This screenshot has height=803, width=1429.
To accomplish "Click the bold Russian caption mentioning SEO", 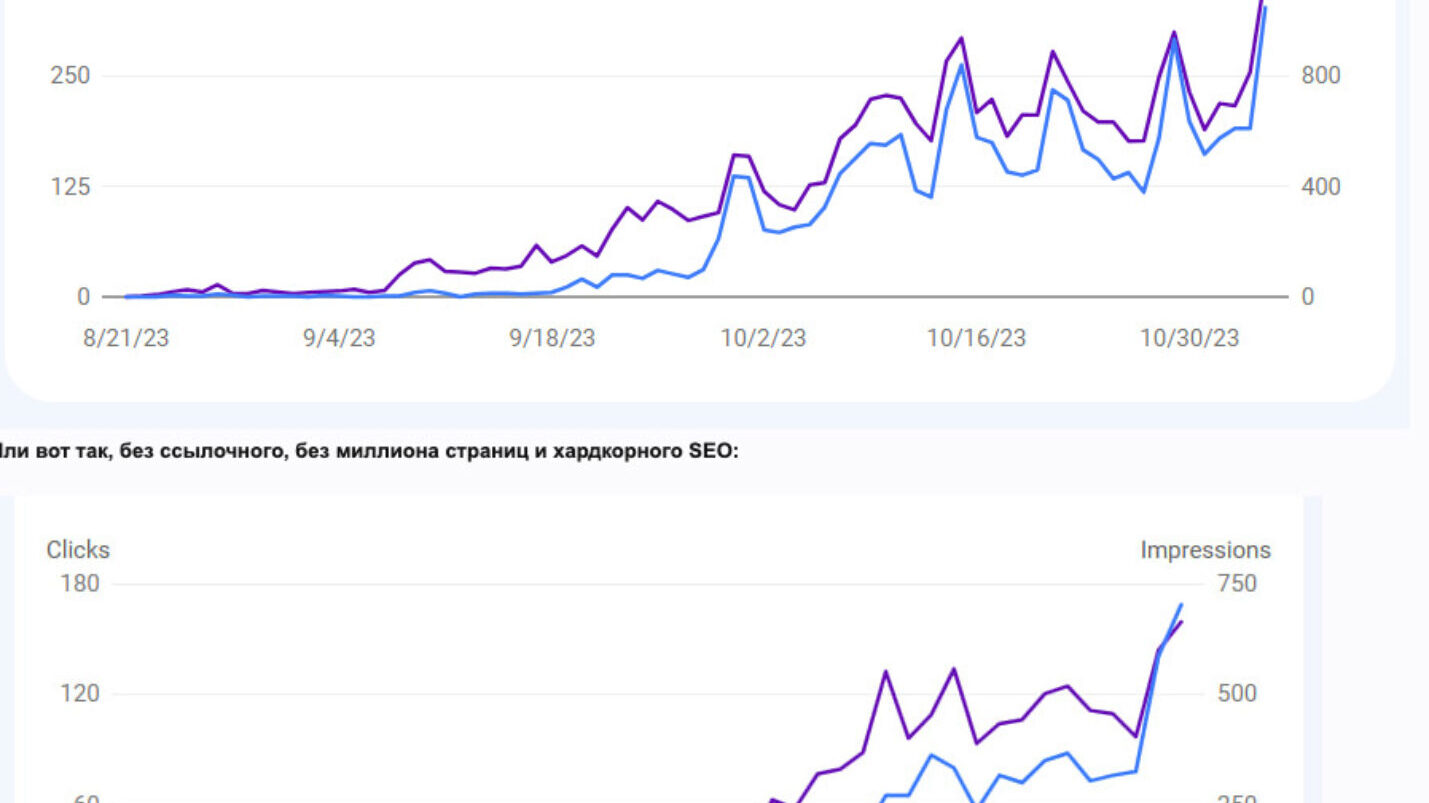I will pos(368,452).
